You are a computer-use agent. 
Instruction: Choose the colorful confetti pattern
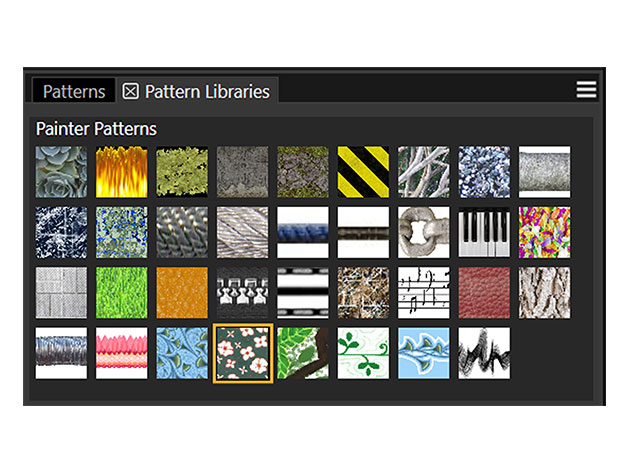[544, 232]
